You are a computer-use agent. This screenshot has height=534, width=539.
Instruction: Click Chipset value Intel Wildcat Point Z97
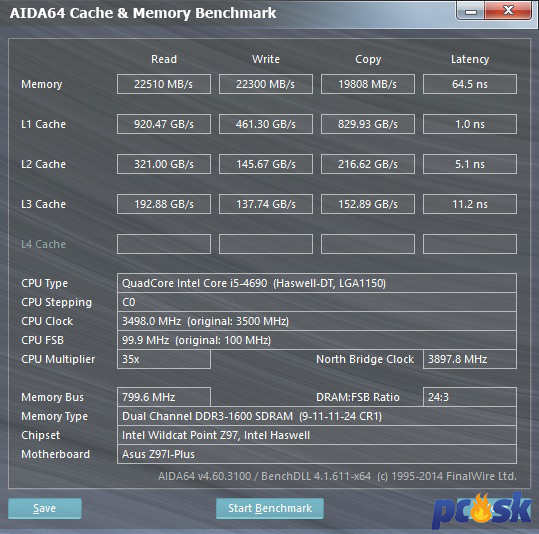tap(317, 435)
